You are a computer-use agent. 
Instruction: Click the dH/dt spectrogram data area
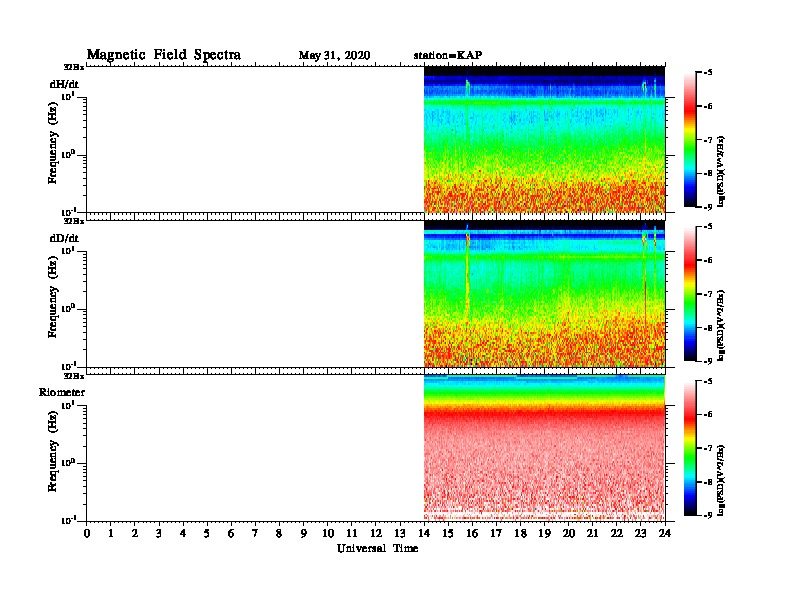544,139
